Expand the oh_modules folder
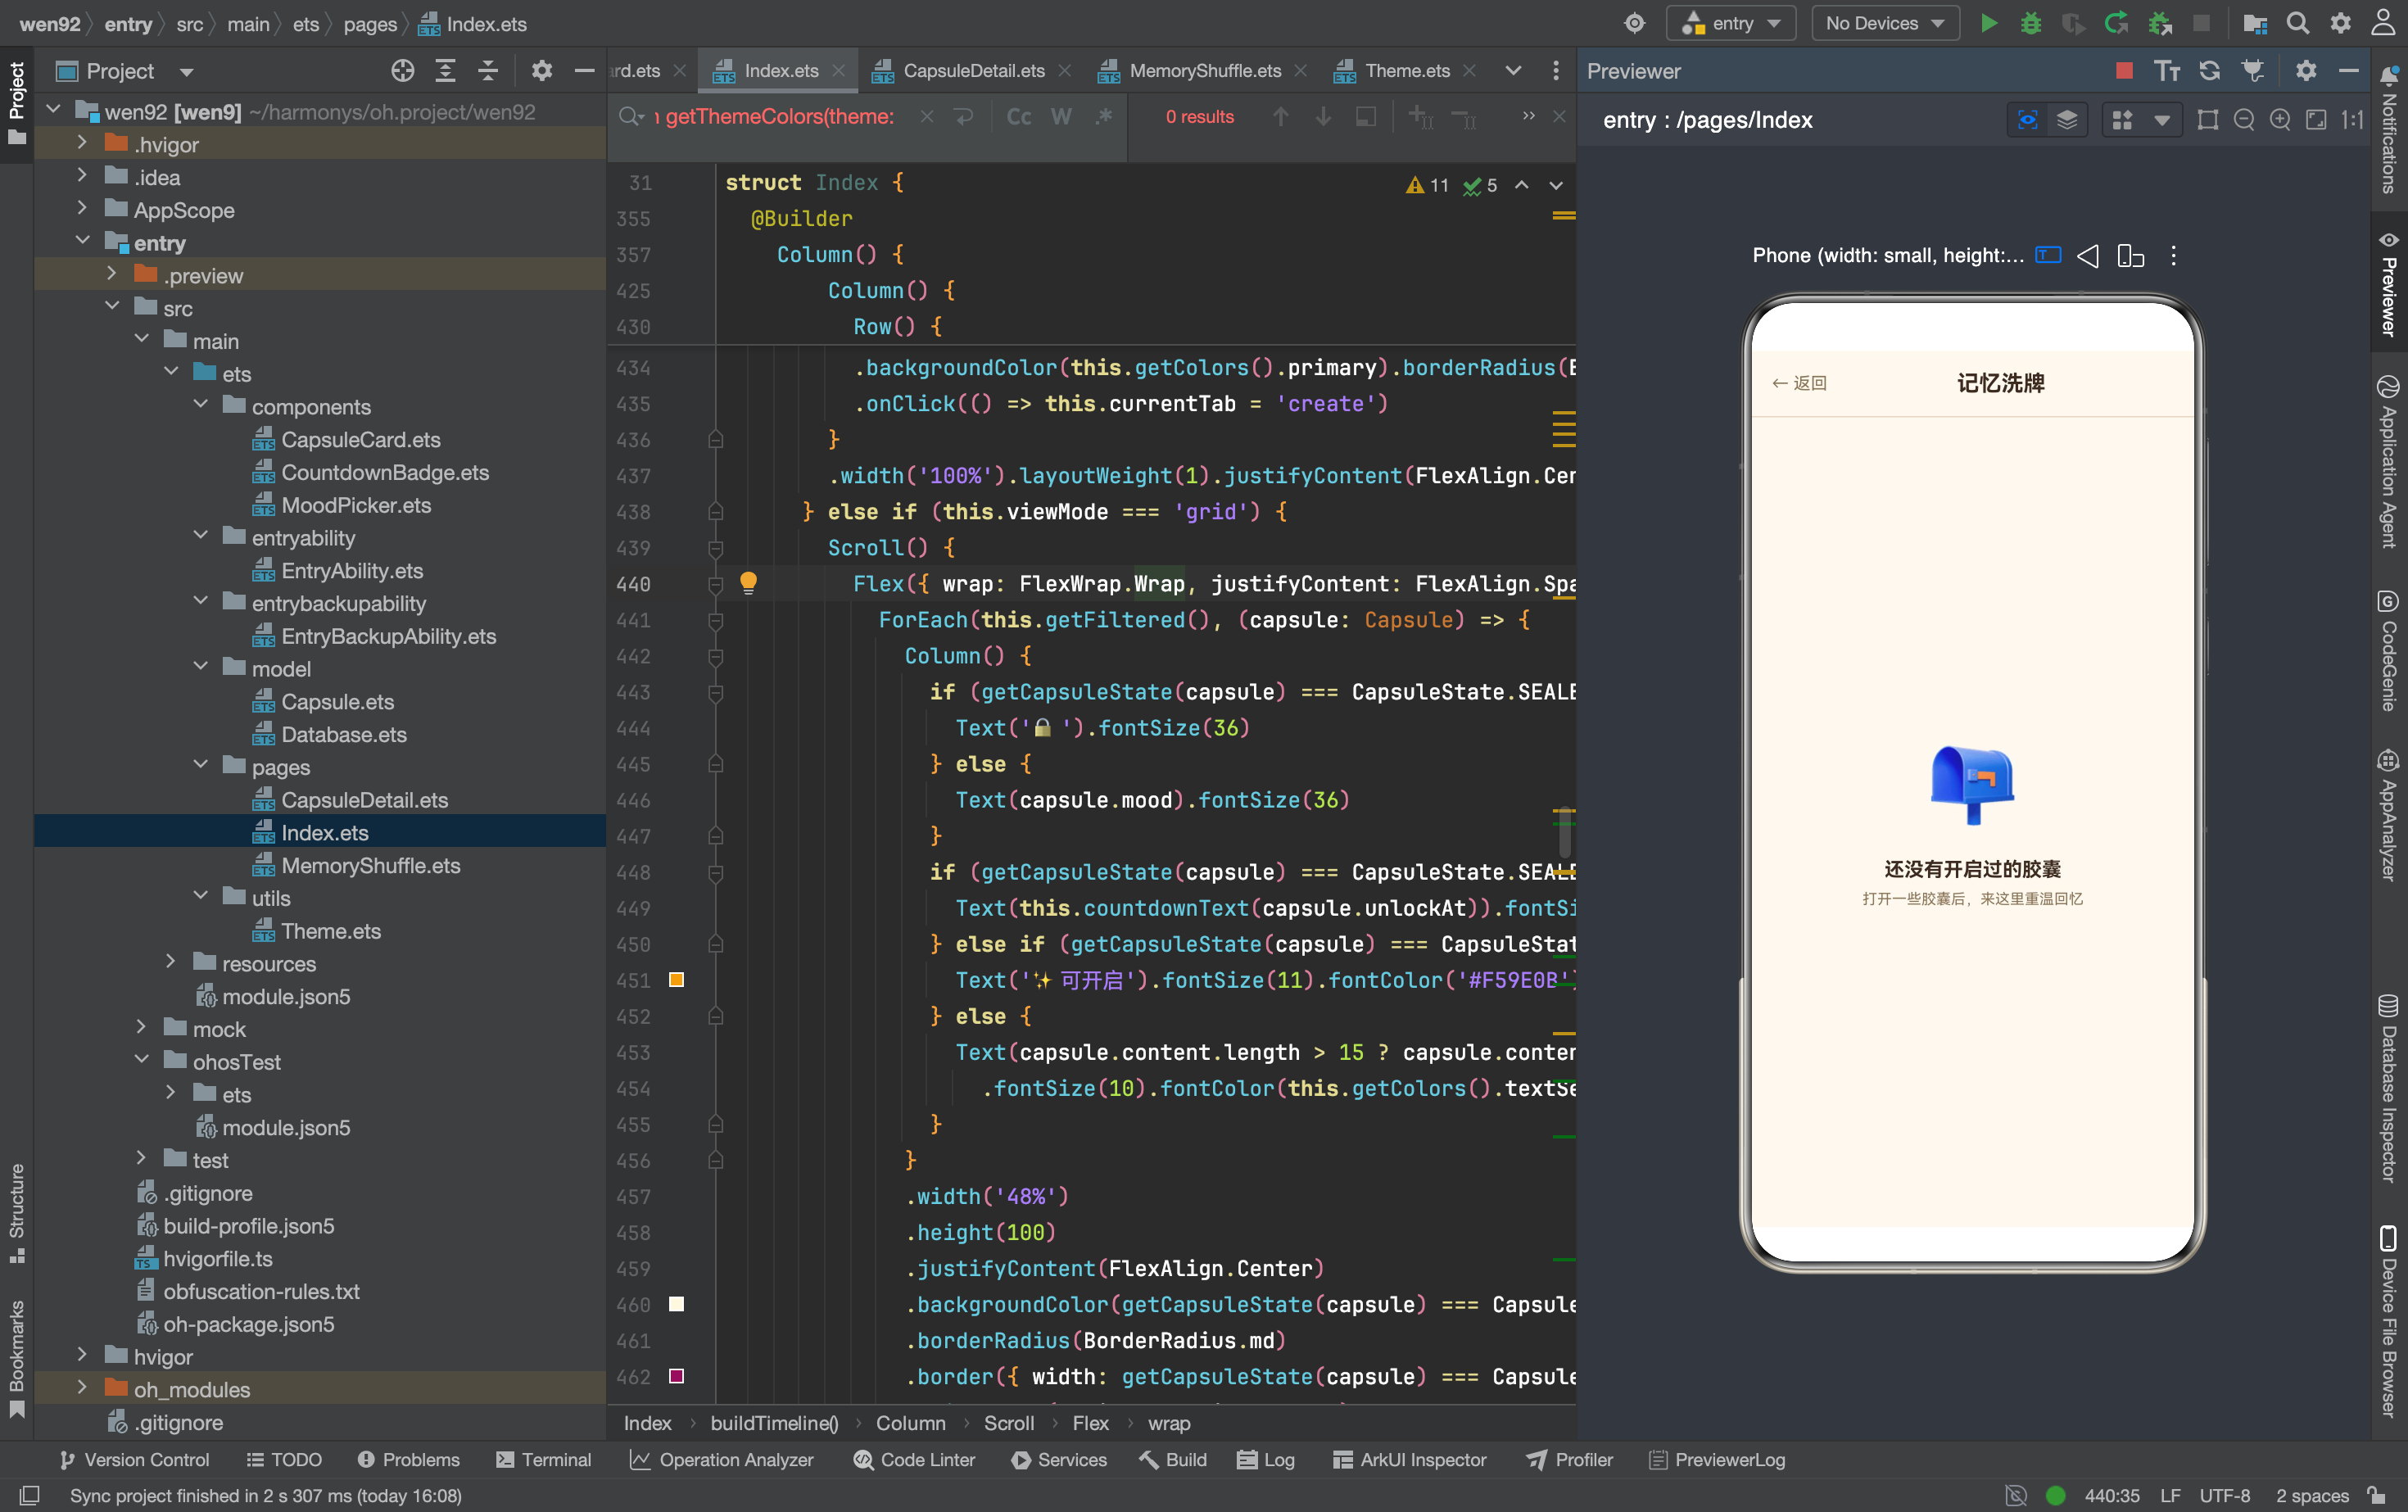 pos(82,1388)
